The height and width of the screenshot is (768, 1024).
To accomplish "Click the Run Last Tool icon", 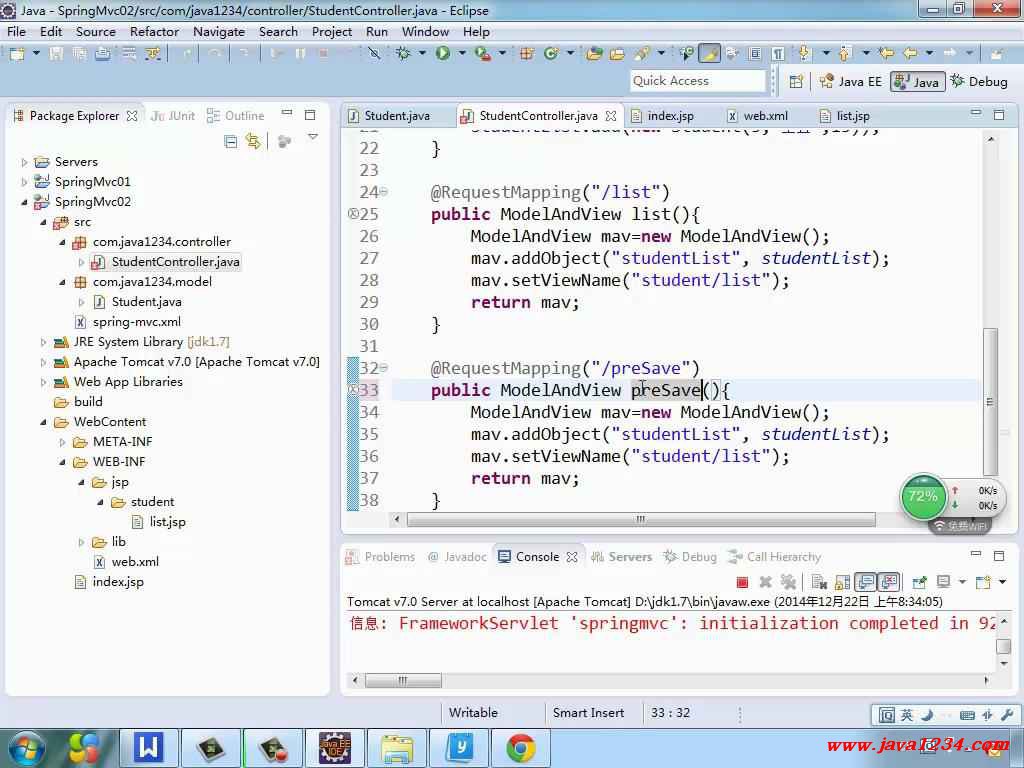I will click(x=483, y=54).
